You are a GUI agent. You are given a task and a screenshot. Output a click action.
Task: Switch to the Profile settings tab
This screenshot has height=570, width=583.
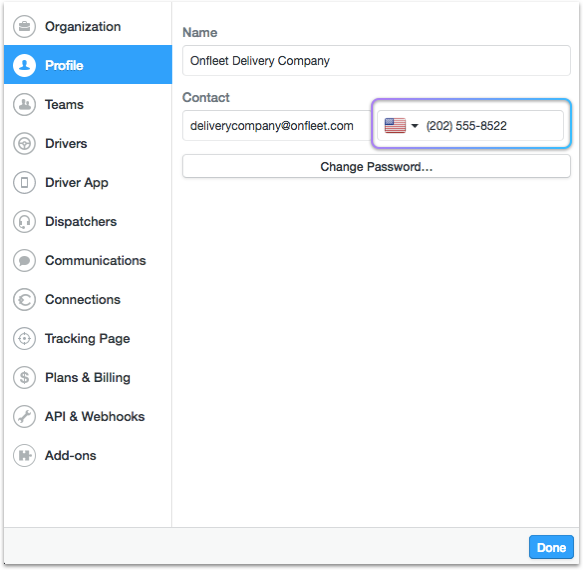coord(88,65)
